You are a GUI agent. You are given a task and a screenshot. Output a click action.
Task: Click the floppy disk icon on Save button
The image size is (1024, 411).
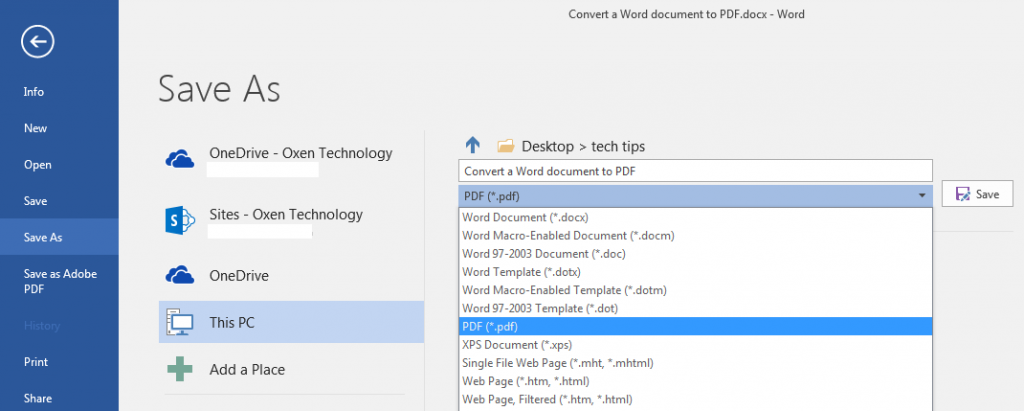(962, 194)
